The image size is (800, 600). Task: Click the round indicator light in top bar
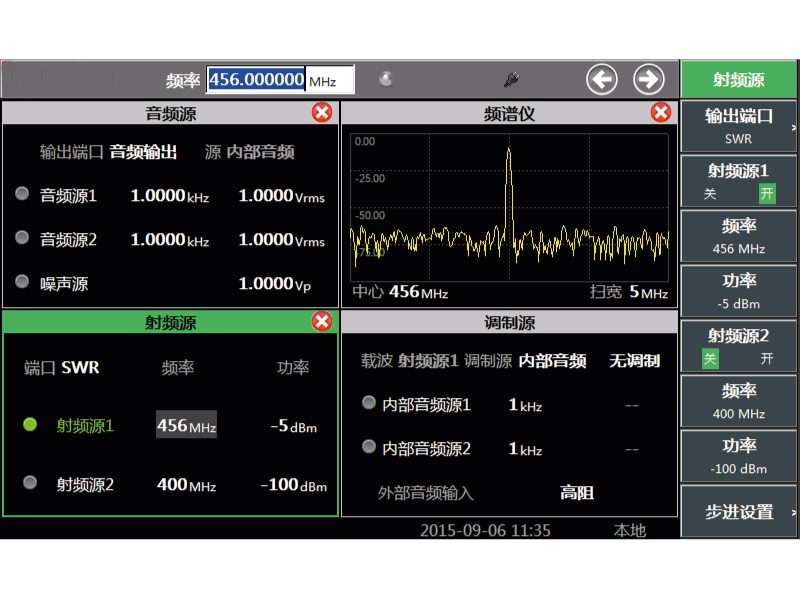[x=386, y=79]
